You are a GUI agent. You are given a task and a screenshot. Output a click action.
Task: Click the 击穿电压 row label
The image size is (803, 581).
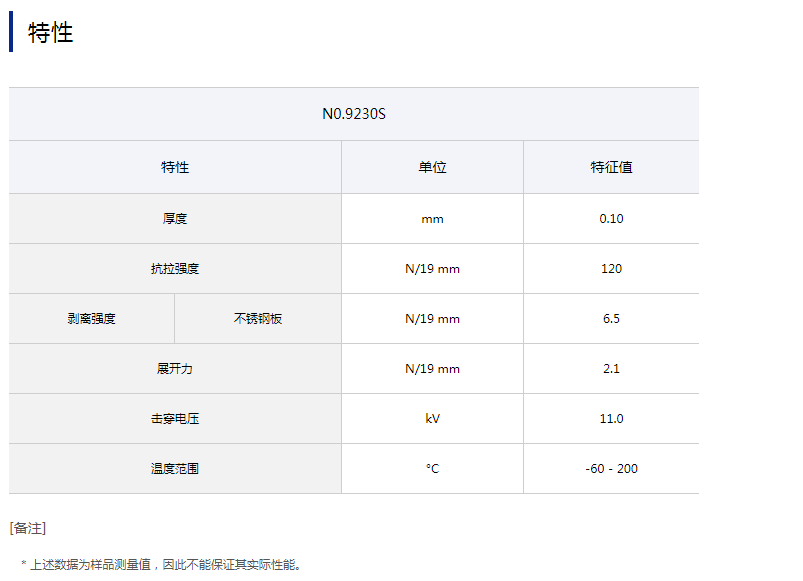(175, 418)
